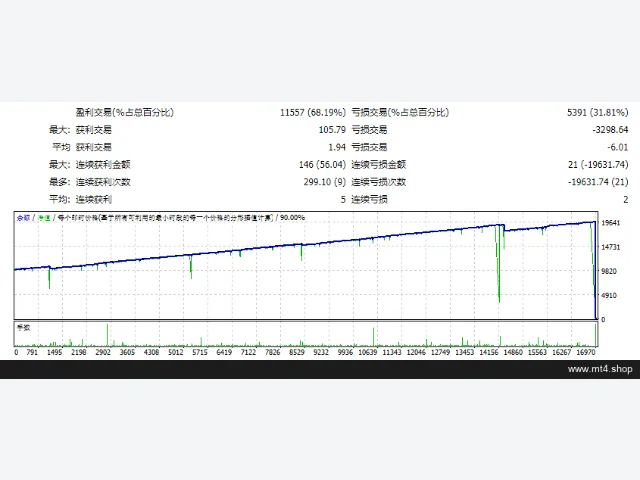Click the average consecutive wins value 5
The height and width of the screenshot is (480, 640).
pos(343,200)
